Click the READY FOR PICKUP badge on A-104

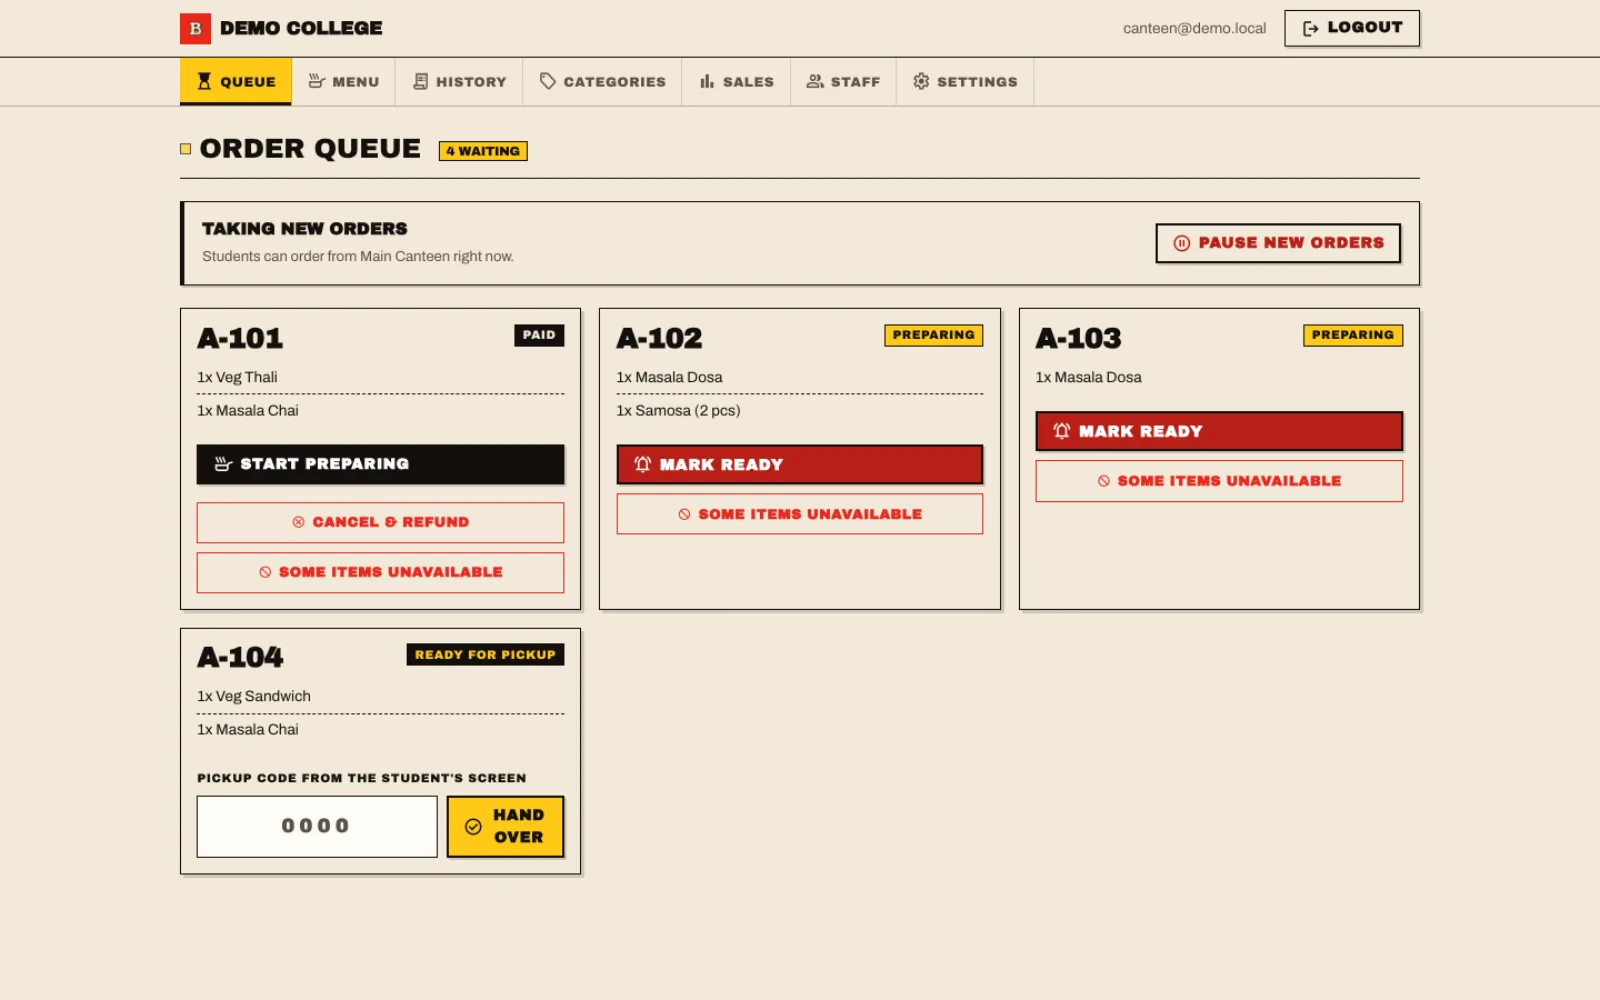pyautogui.click(x=485, y=655)
